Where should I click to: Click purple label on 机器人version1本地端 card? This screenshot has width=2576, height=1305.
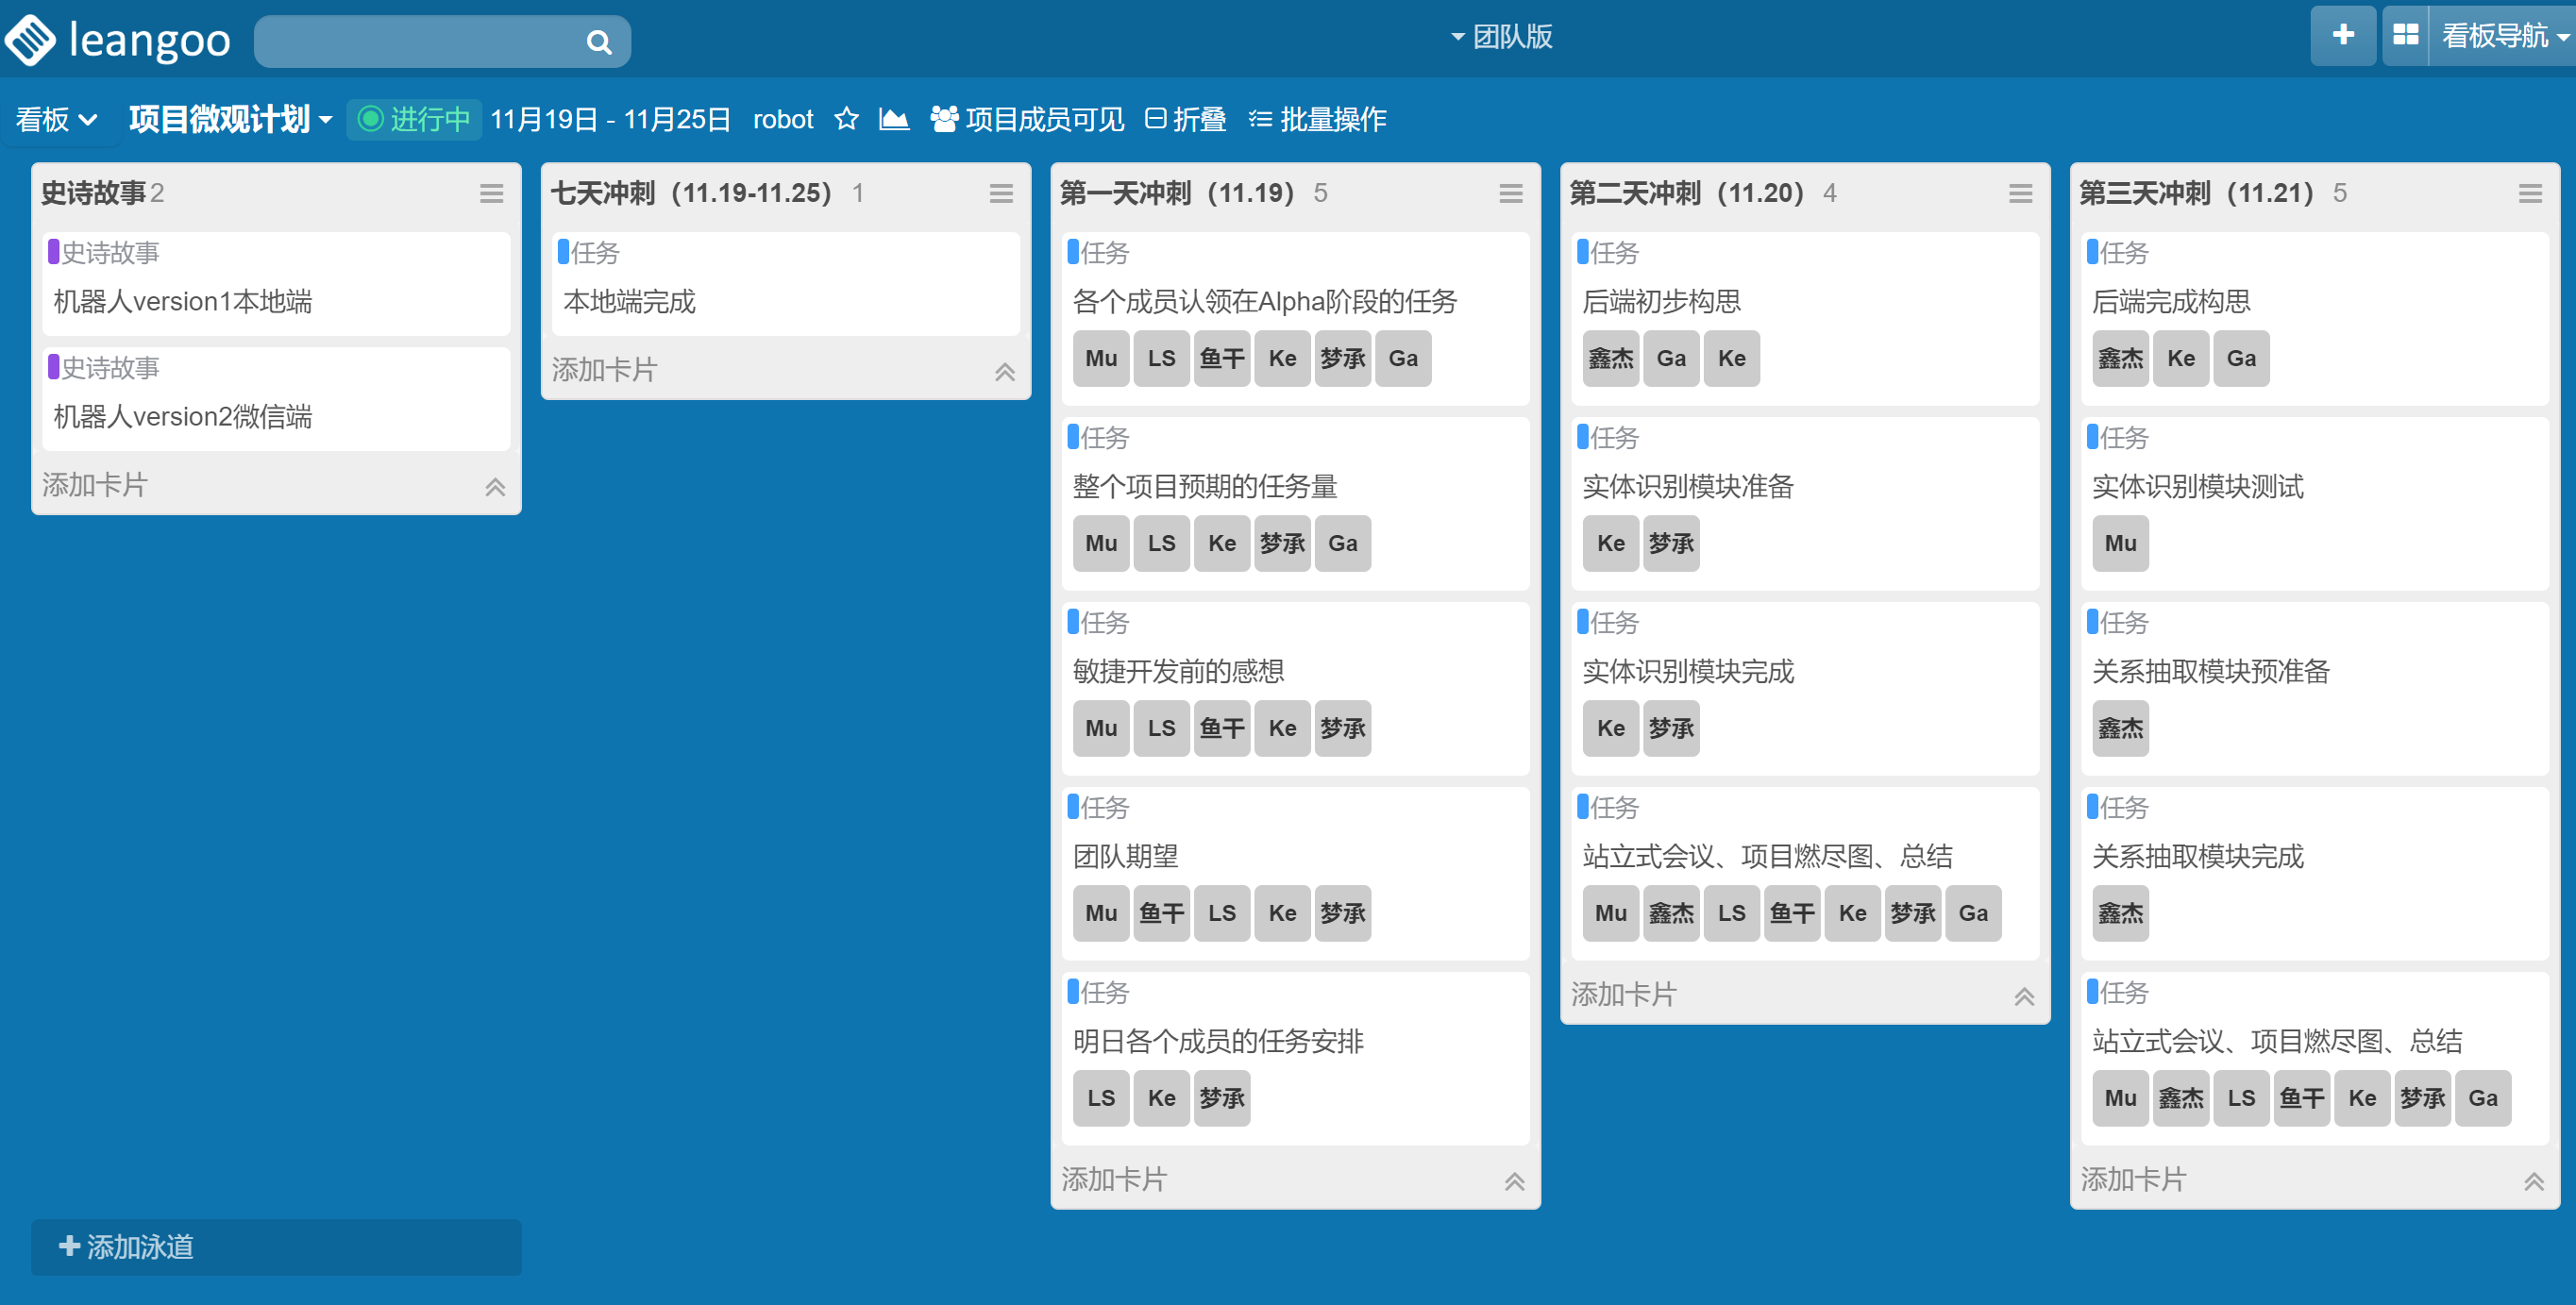click(53, 252)
